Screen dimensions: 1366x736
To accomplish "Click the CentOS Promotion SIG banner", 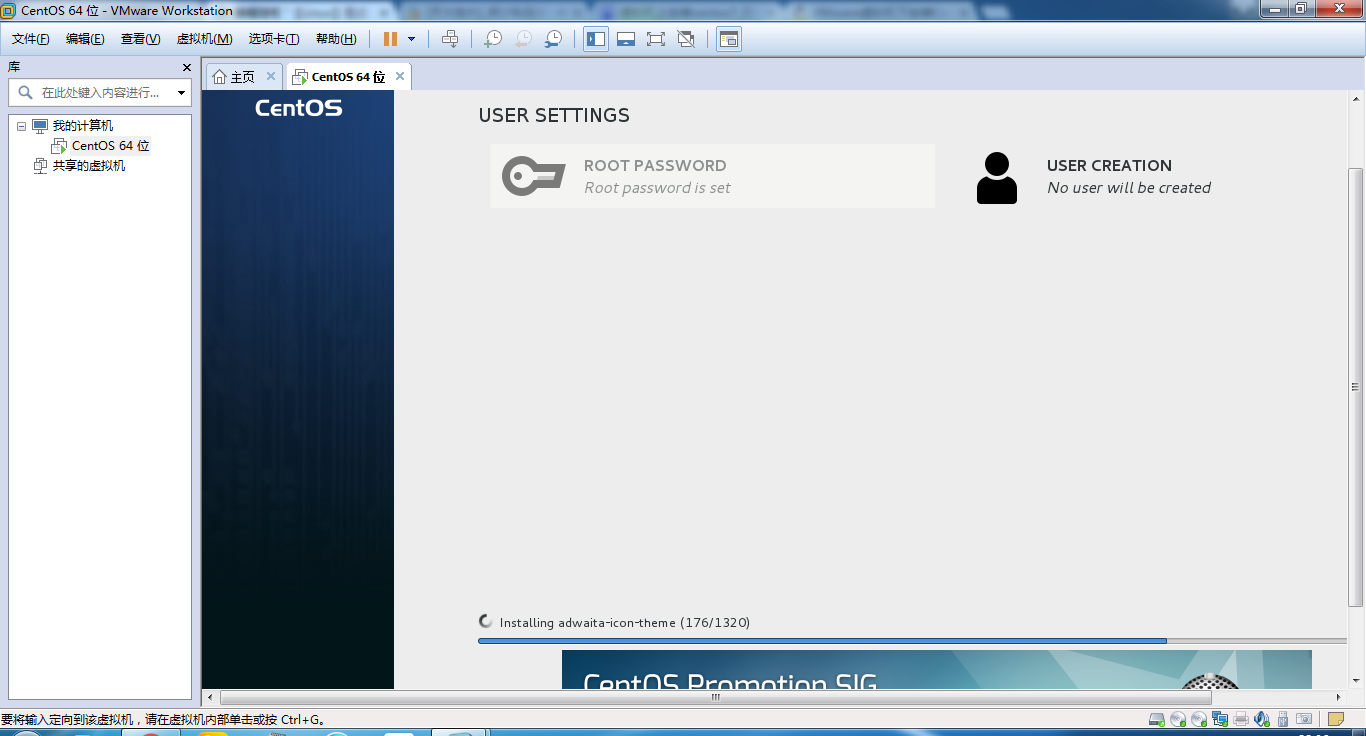I will tap(936, 669).
